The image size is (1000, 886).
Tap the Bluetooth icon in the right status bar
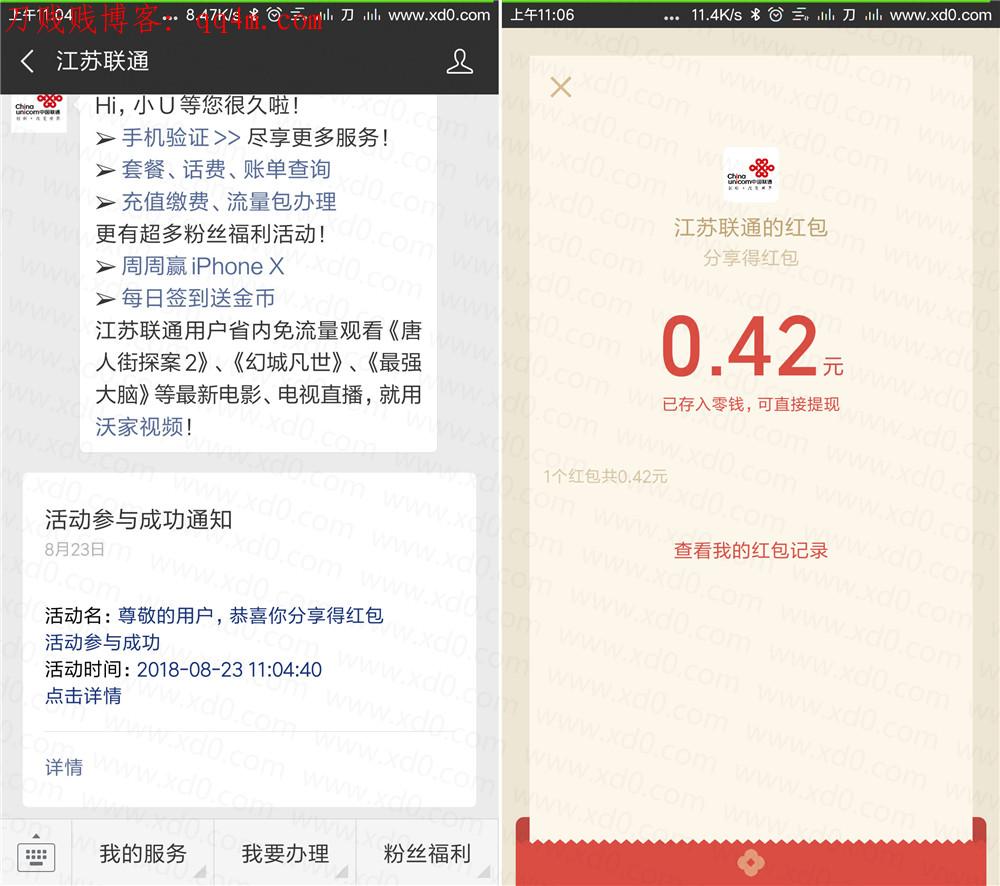pos(755,15)
